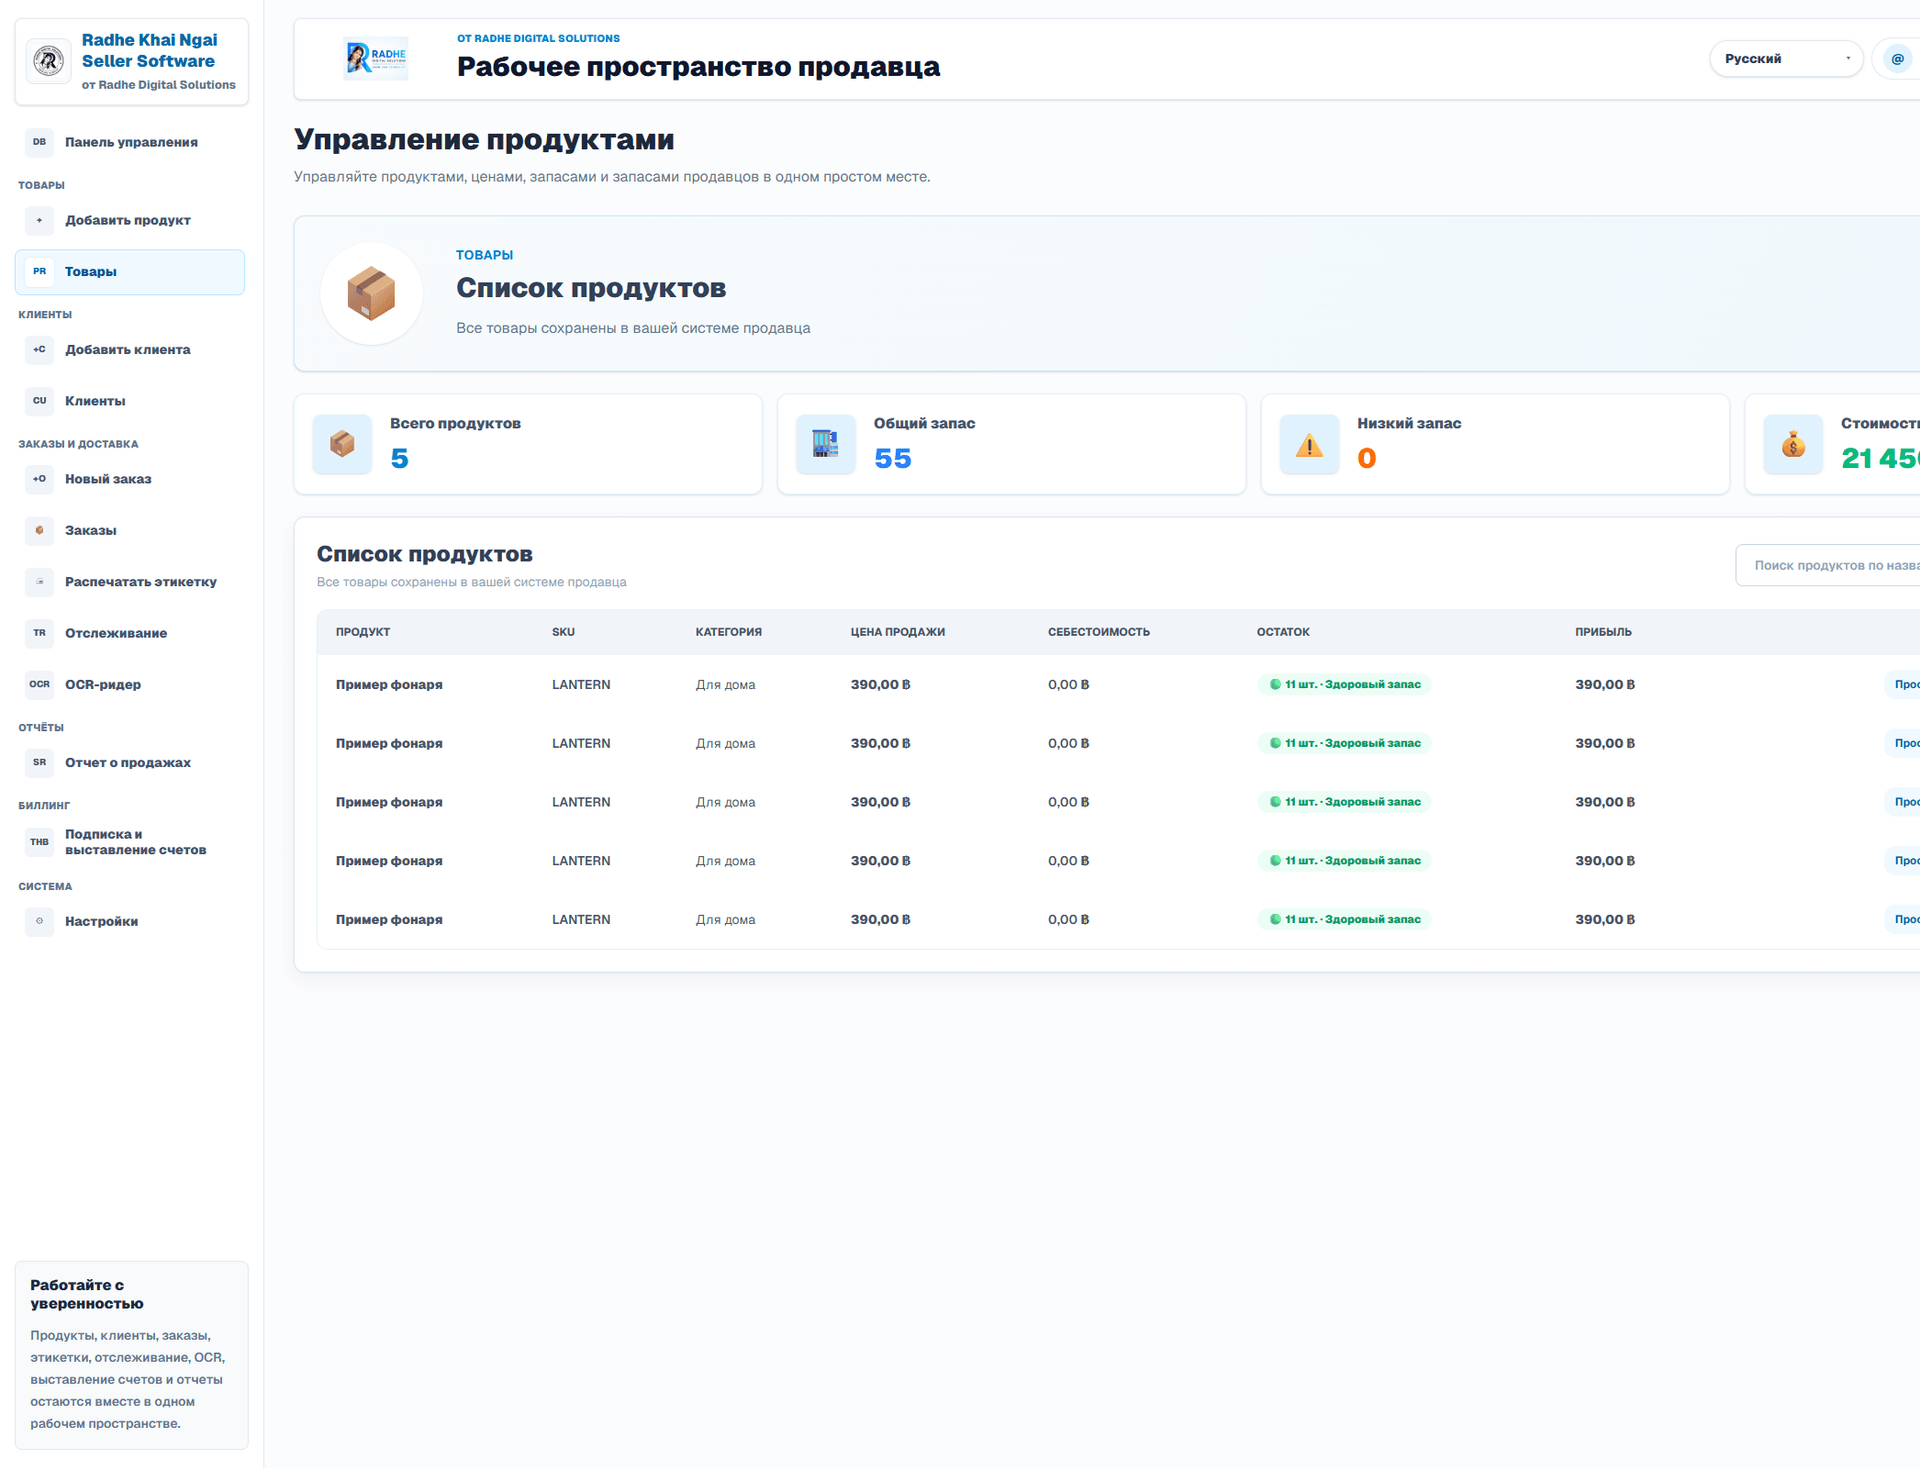Click the ПРИБЫЛЬ column header
The height and width of the screenshot is (1468, 1920).
[1603, 632]
